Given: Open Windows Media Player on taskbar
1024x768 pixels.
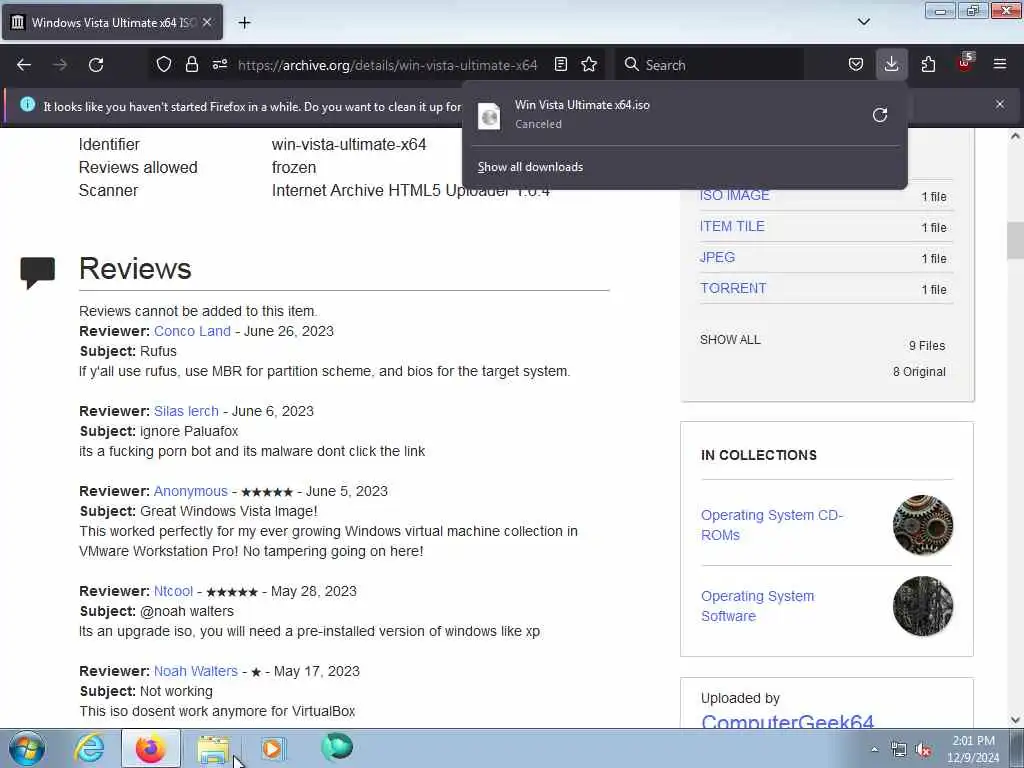Looking at the screenshot, I should (273, 748).
